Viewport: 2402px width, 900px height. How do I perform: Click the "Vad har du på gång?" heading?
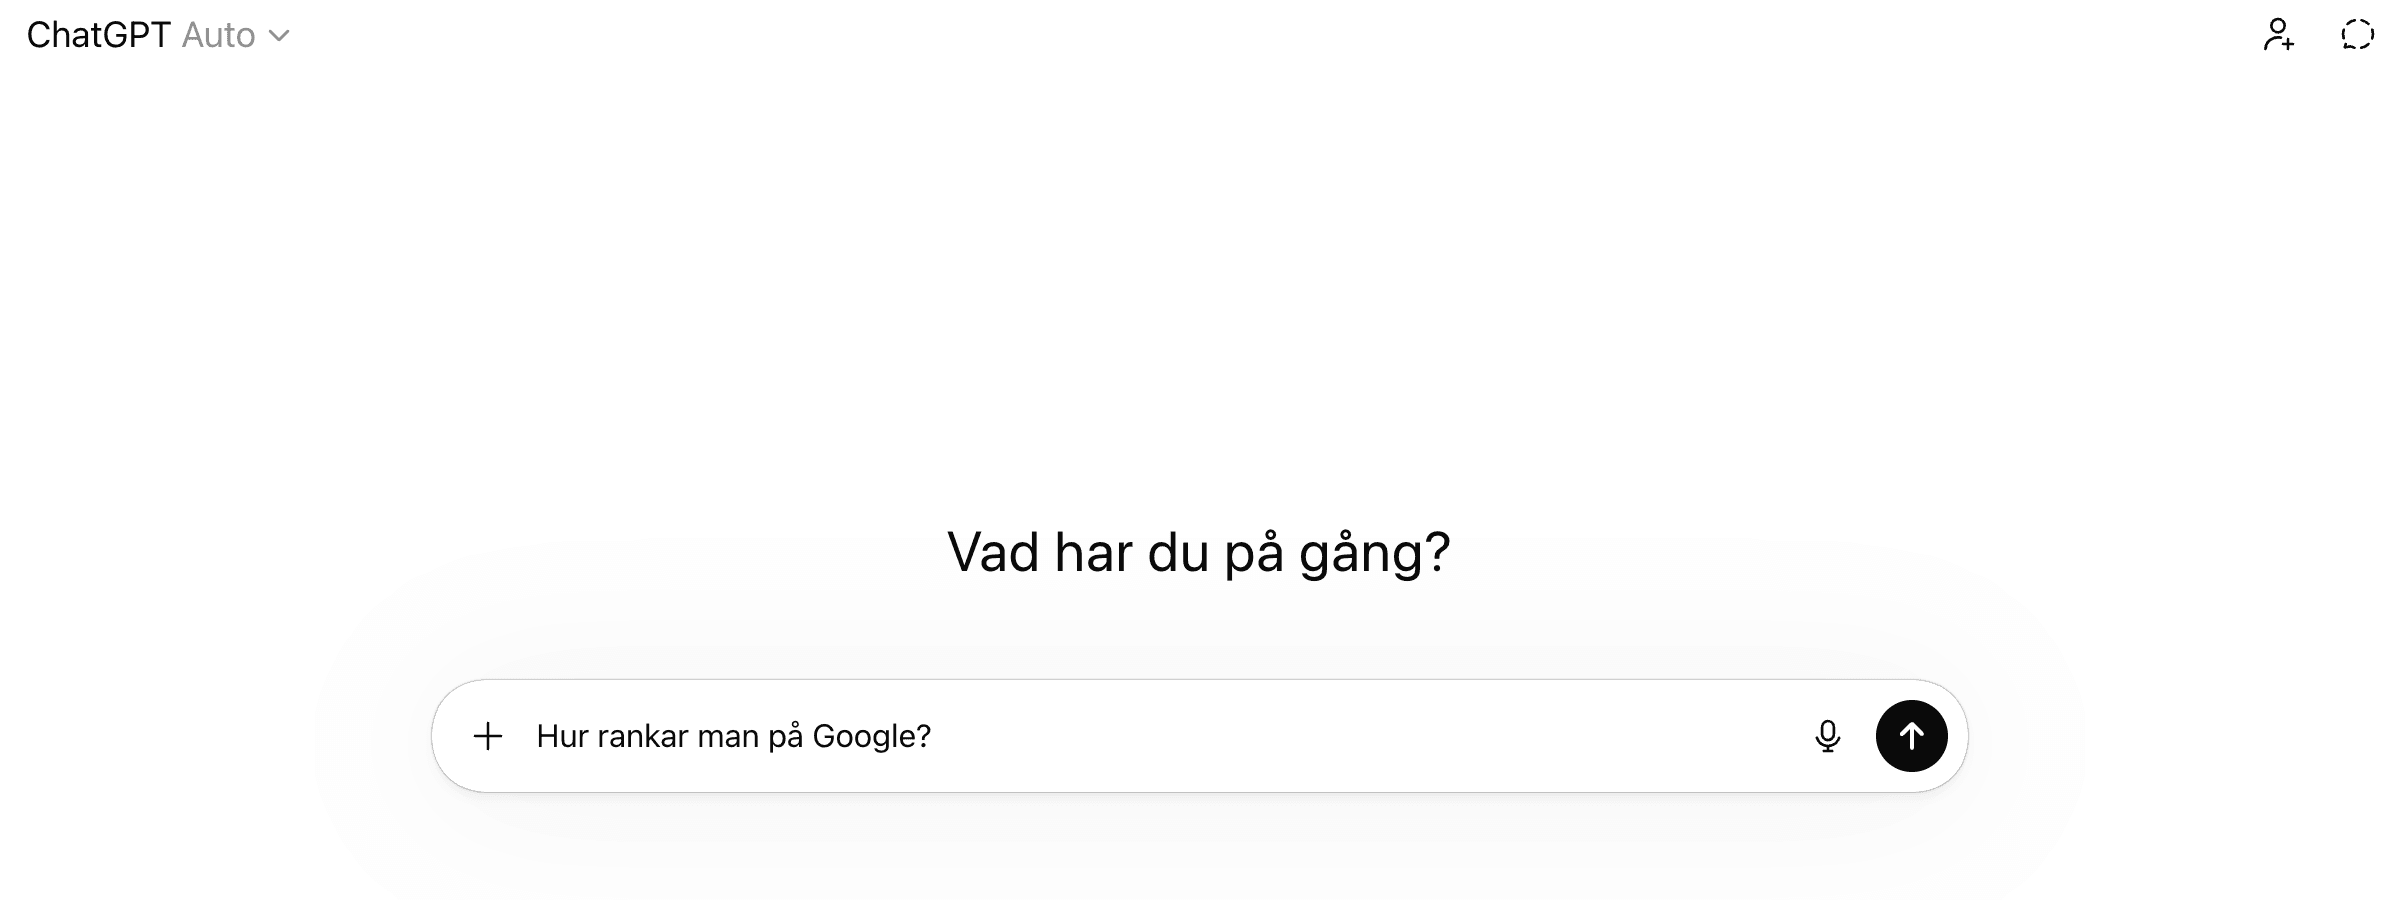pos(1198,552)
